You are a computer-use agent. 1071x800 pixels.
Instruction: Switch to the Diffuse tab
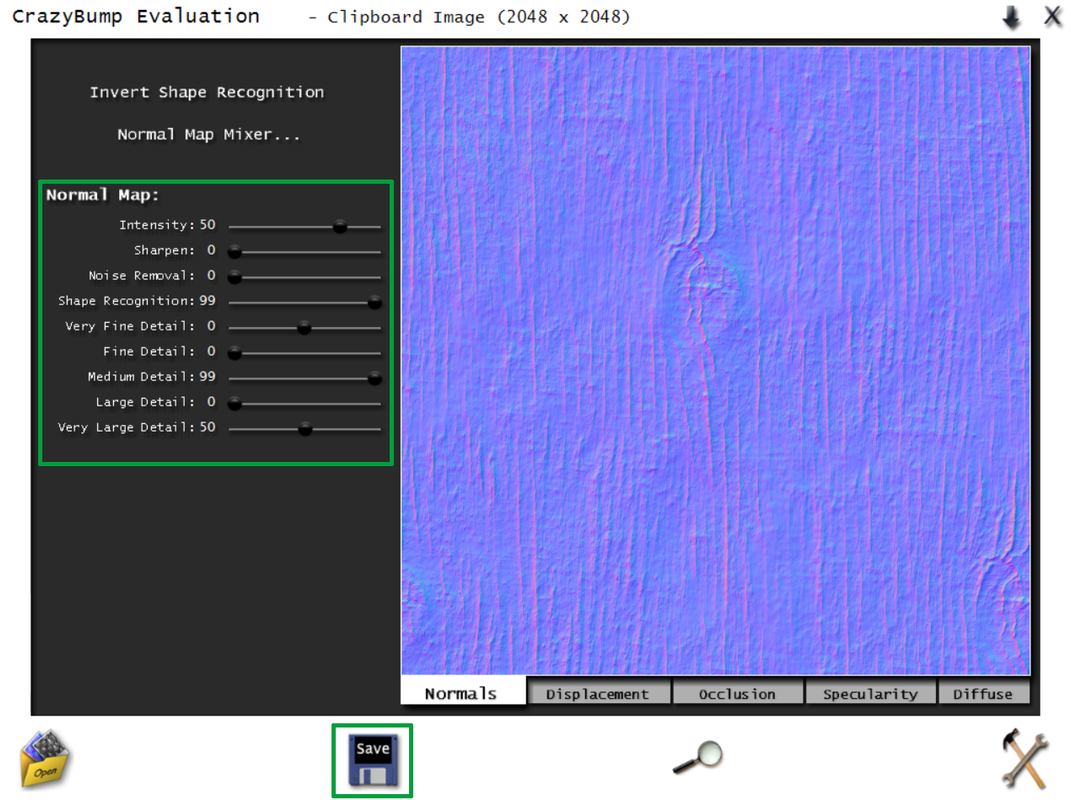pyautogui.click(x=983, y=693)
